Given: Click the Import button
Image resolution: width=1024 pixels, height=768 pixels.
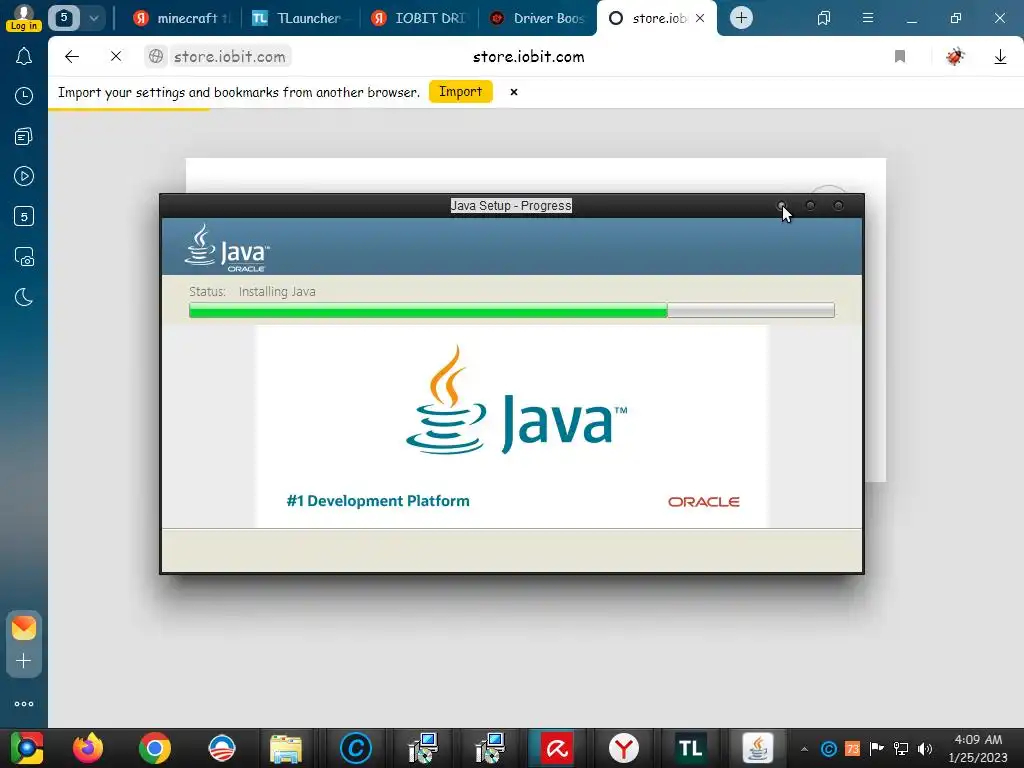Looking at the screenshot, I should (x=460, y=92).
